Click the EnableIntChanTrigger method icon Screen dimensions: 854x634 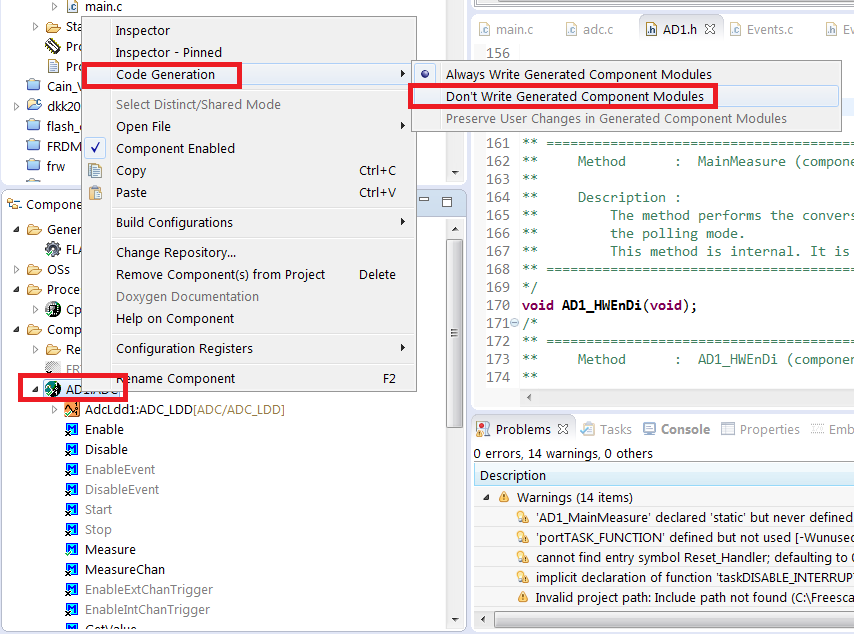click(71, 609)
